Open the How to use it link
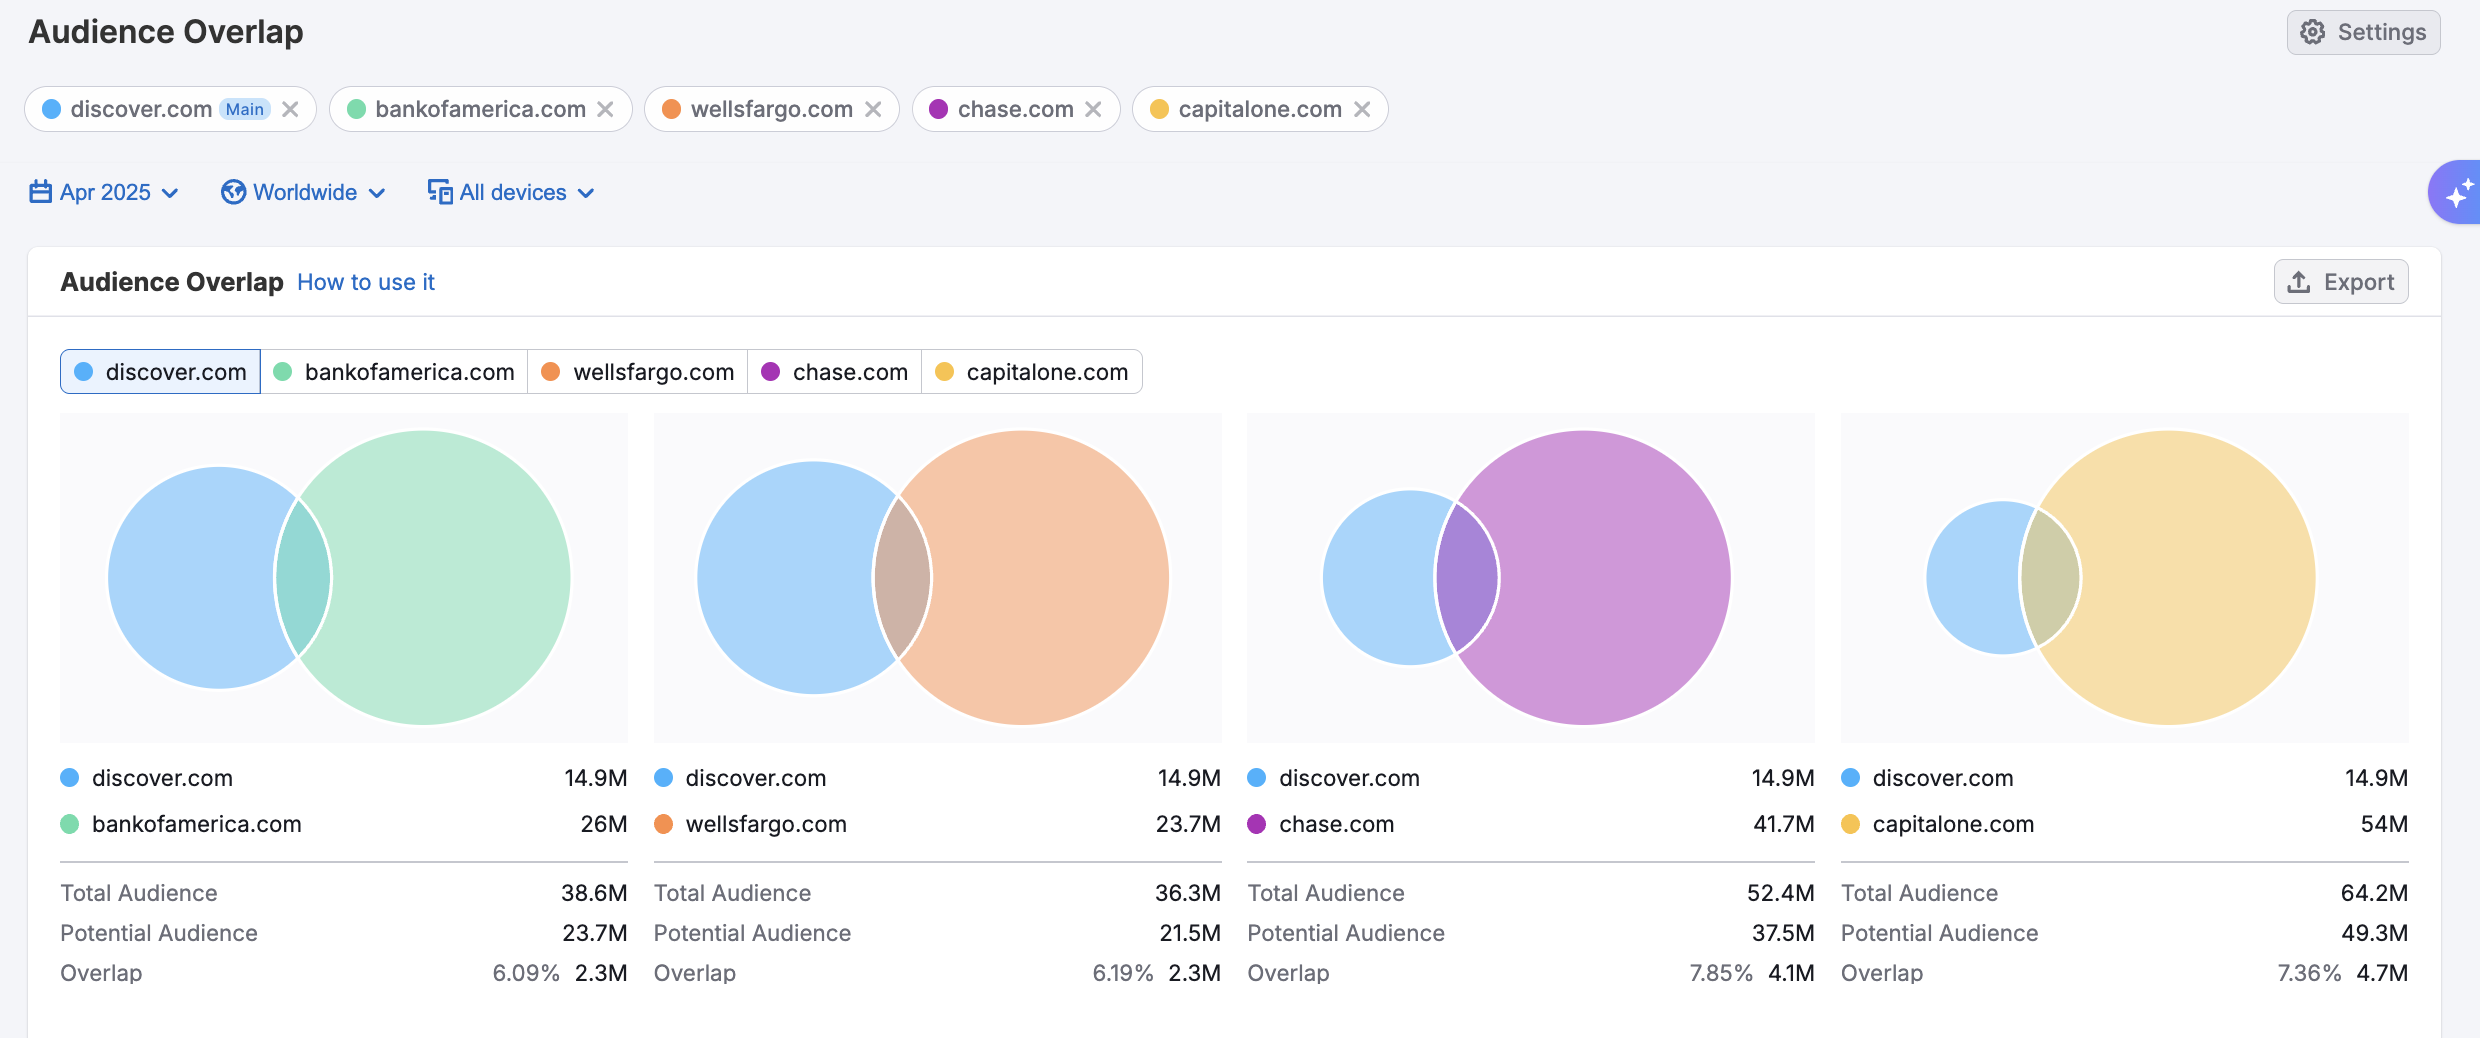This screenshot has height=1038, width=2480. [x=366, y=282]
